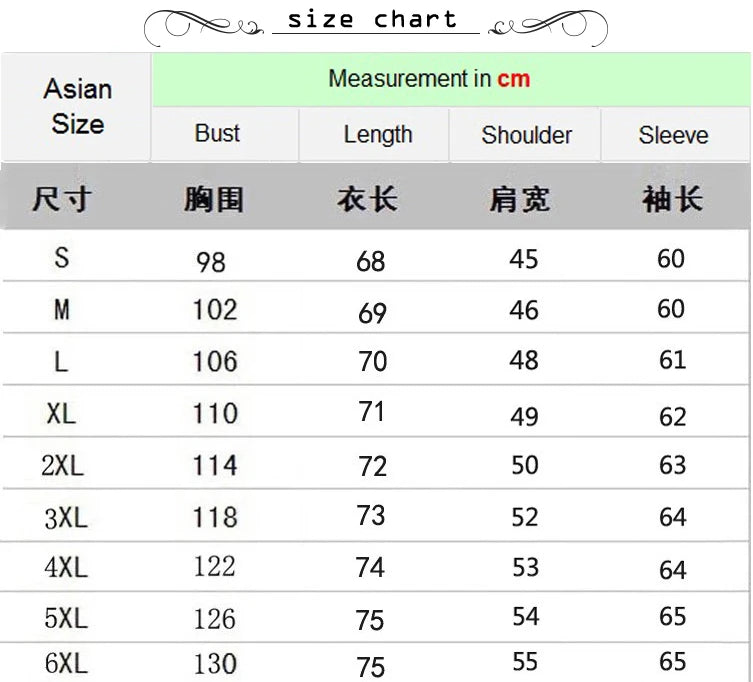Select the XL size row label
The height and width of the screenshot is (682, 753).
point(61,413)
